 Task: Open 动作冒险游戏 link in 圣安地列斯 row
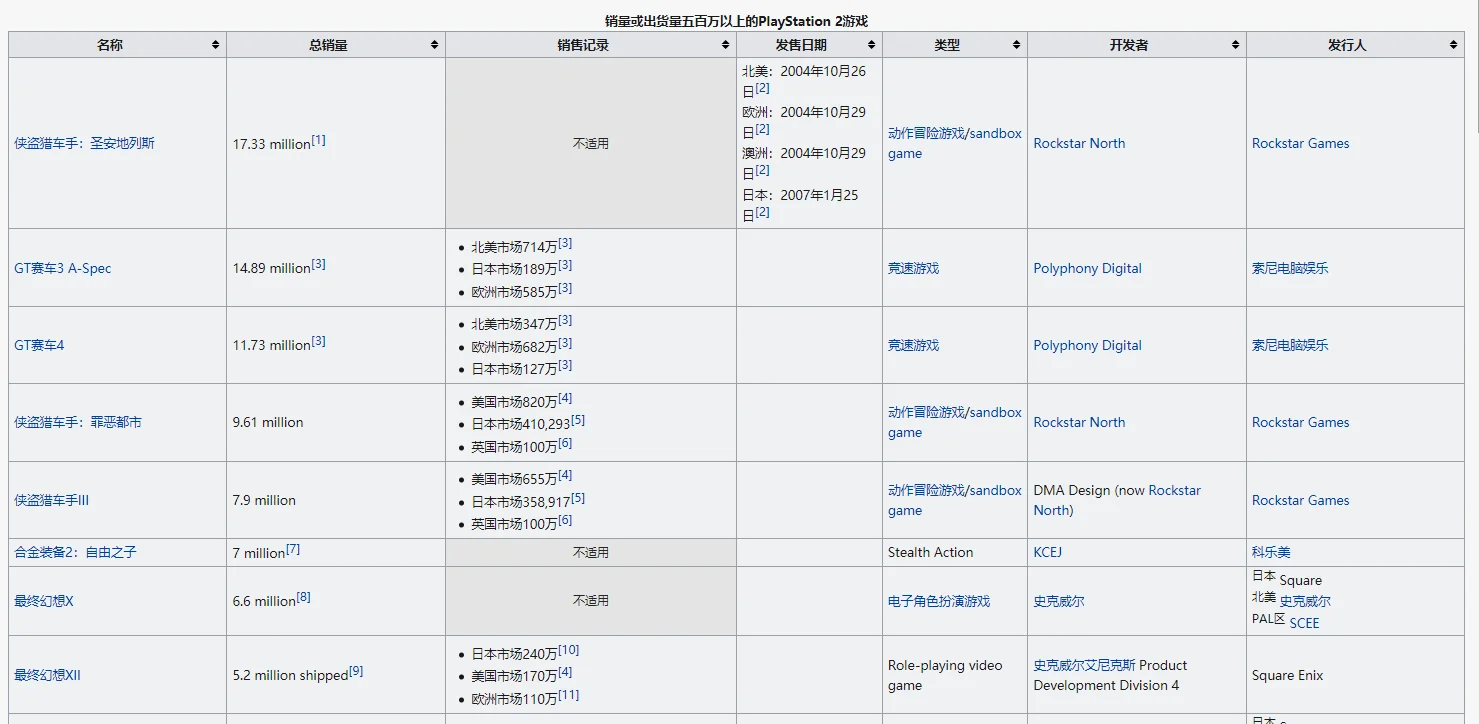coord(926,133)
